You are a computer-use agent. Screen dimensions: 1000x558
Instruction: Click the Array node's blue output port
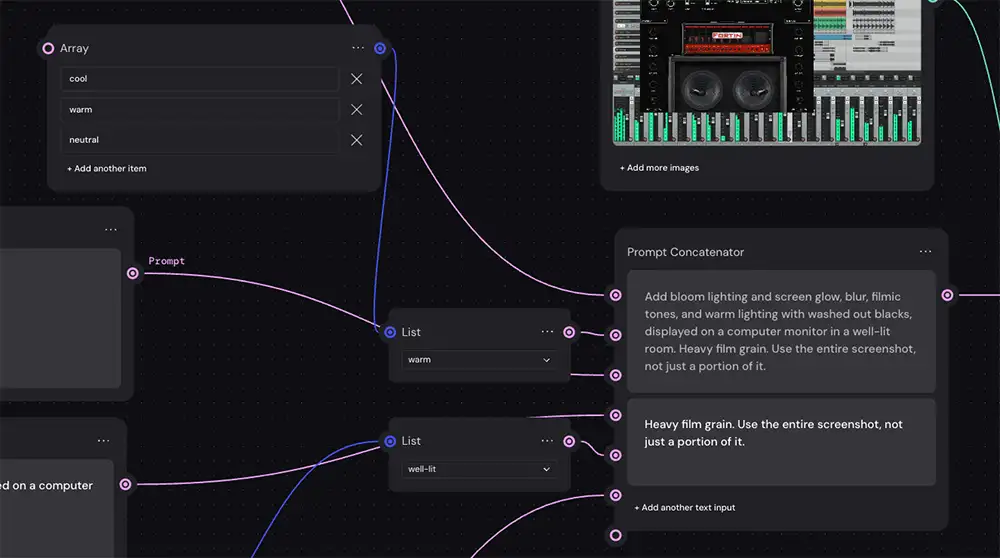click(x=380, y=48)
